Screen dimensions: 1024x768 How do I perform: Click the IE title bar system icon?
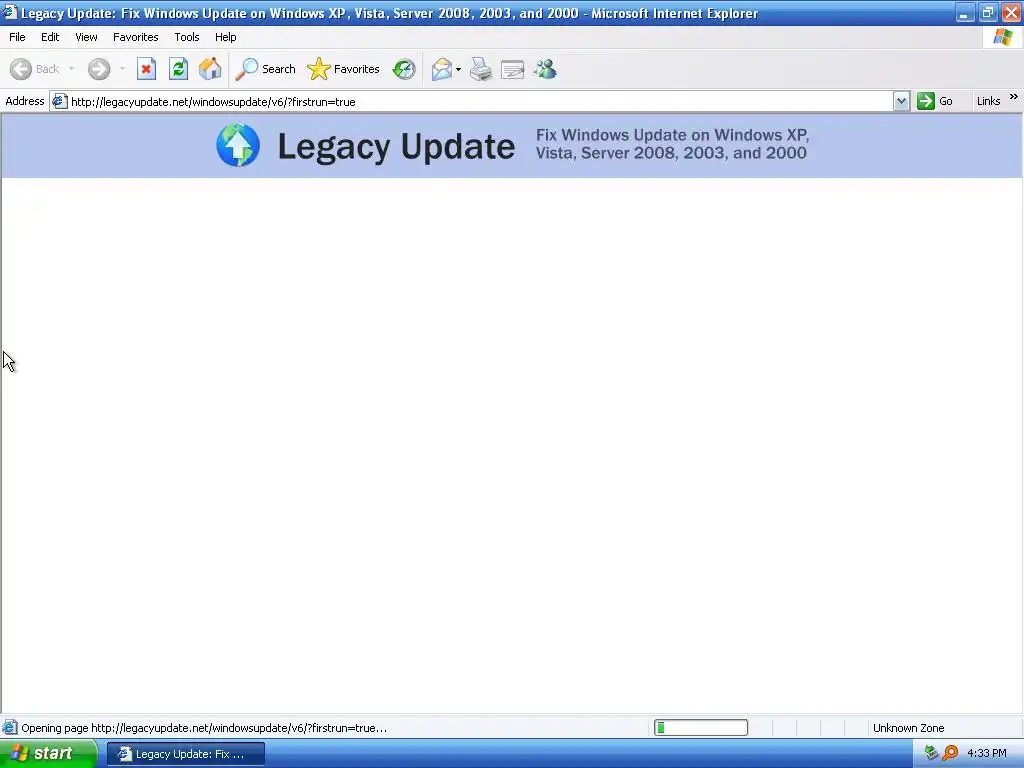click(x=9, y=12)
